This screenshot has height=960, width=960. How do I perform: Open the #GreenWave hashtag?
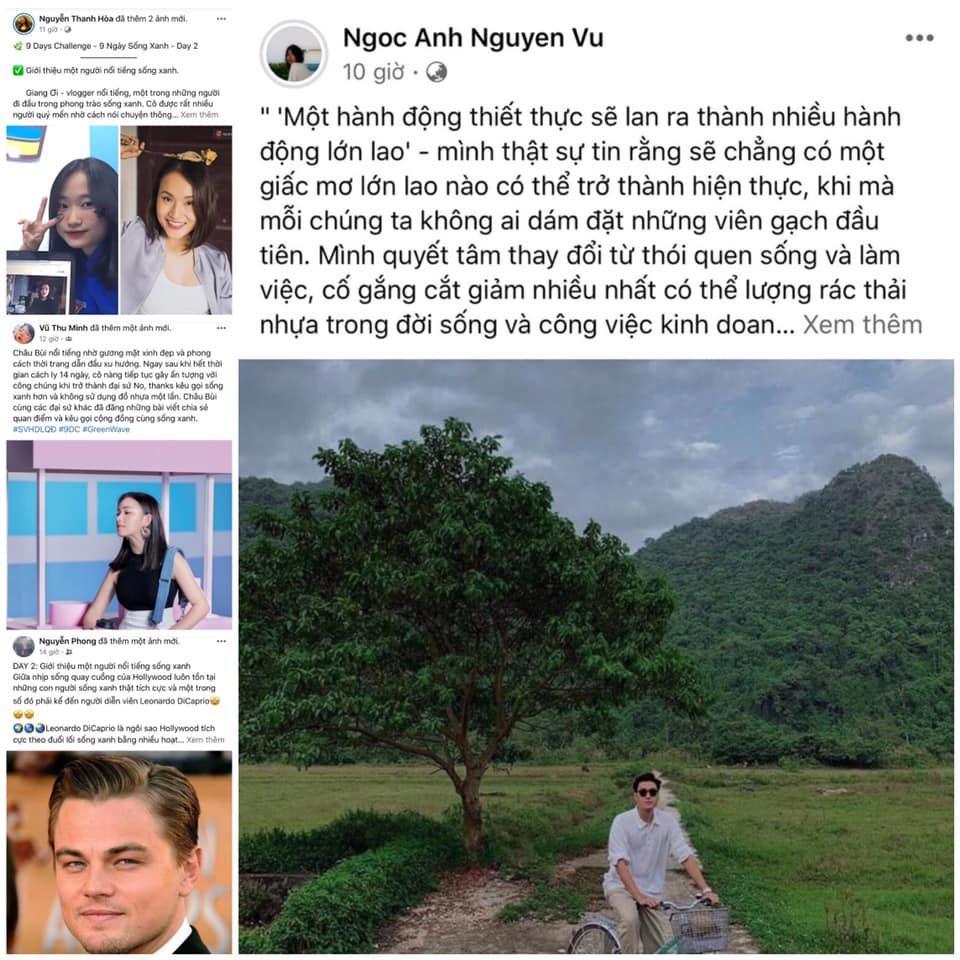(106, 429)
